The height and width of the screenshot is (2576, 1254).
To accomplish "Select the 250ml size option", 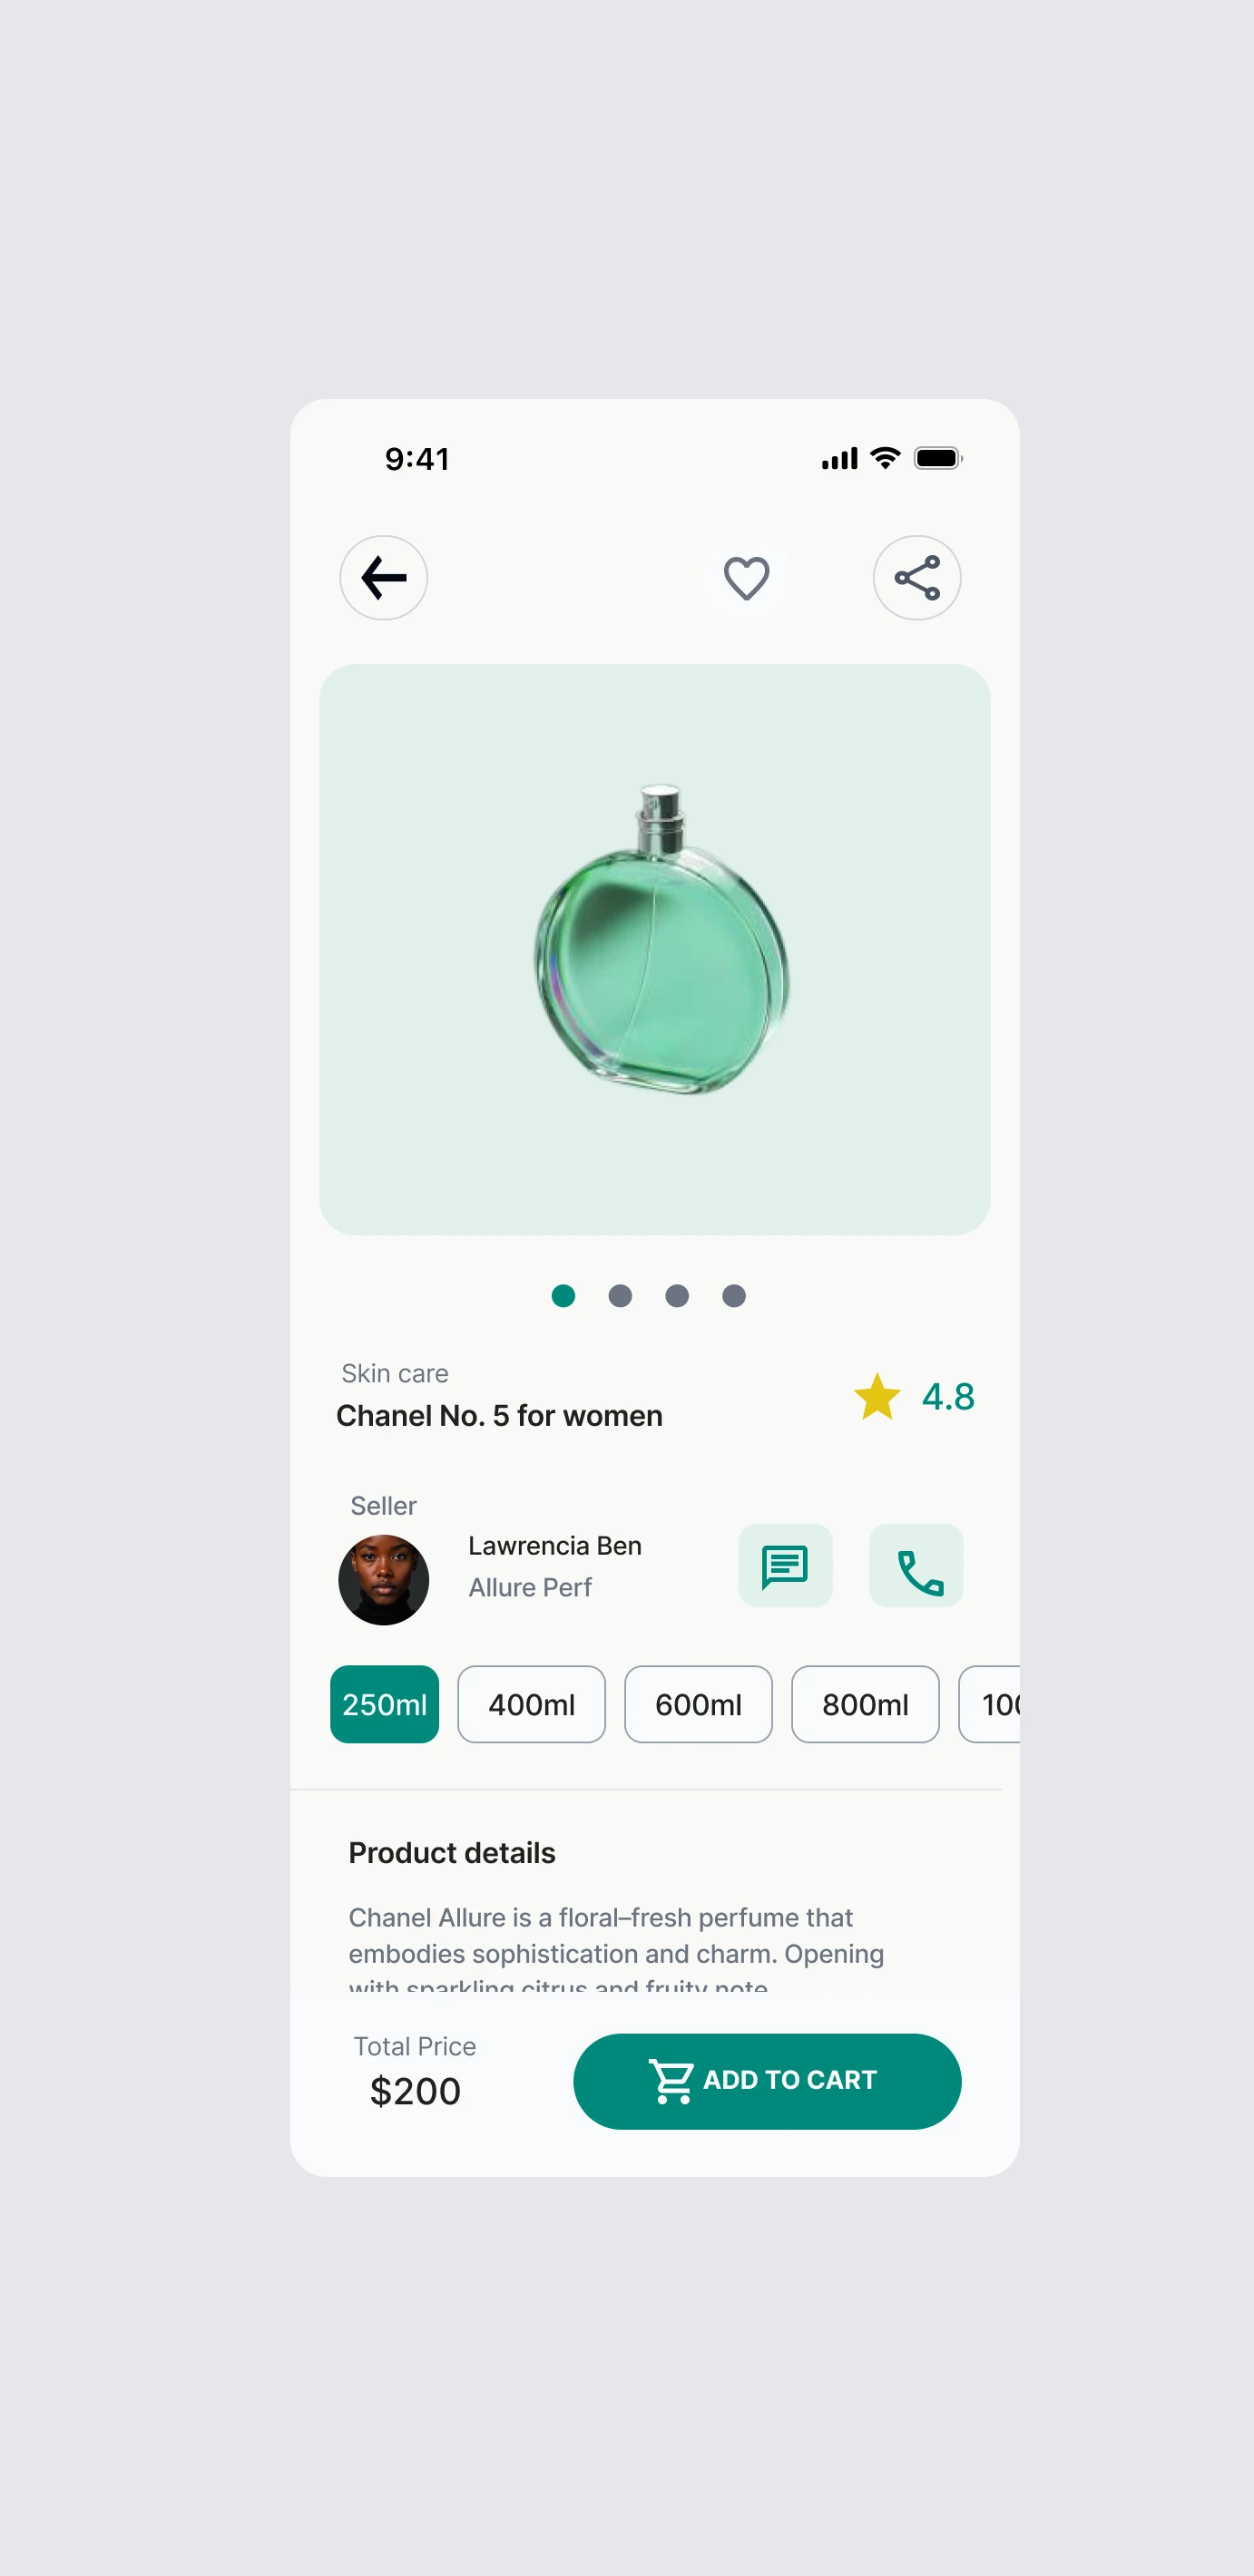I will (384, 1704).
